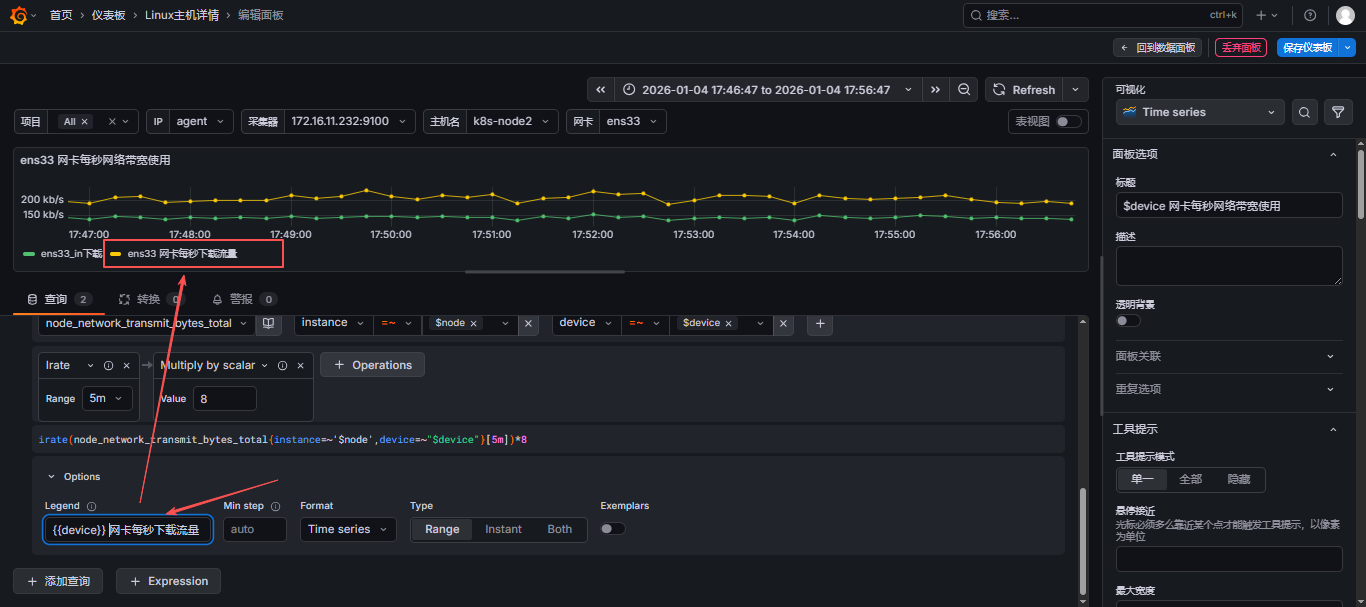
Task: Click the user avatar icon
Action: pos(1345,15)
